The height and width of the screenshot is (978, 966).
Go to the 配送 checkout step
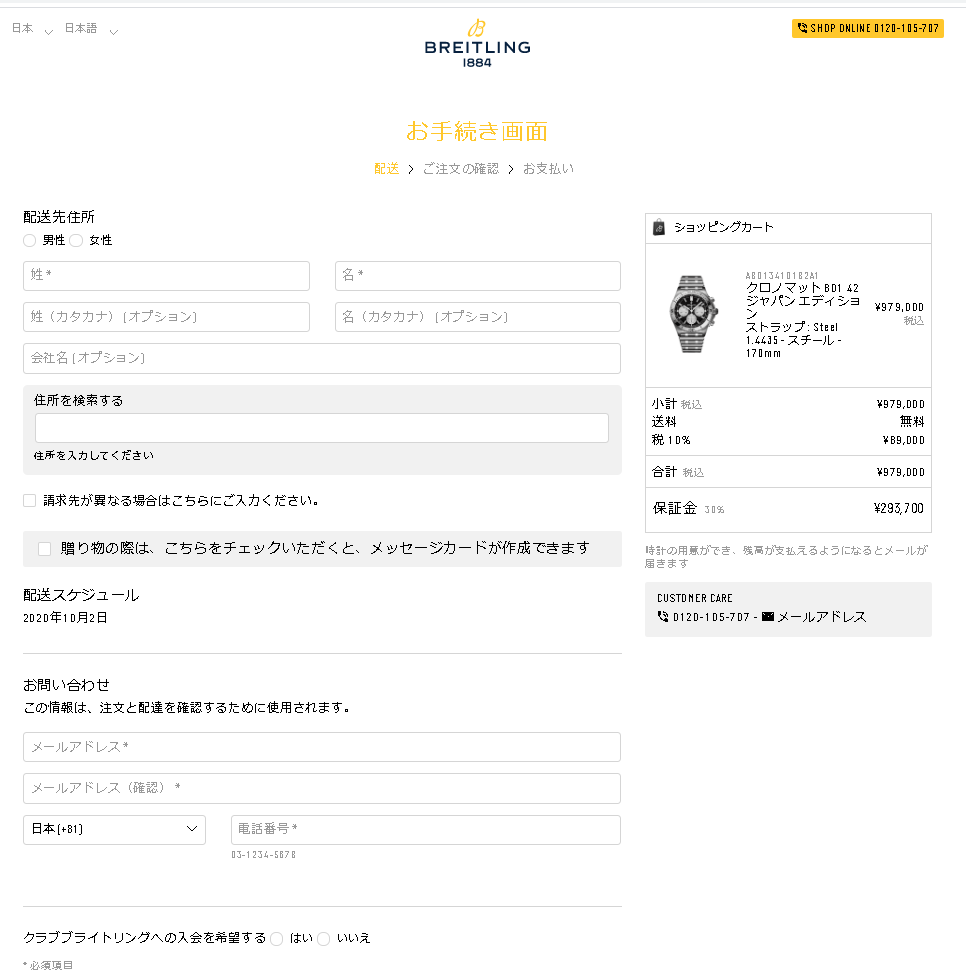386,169
